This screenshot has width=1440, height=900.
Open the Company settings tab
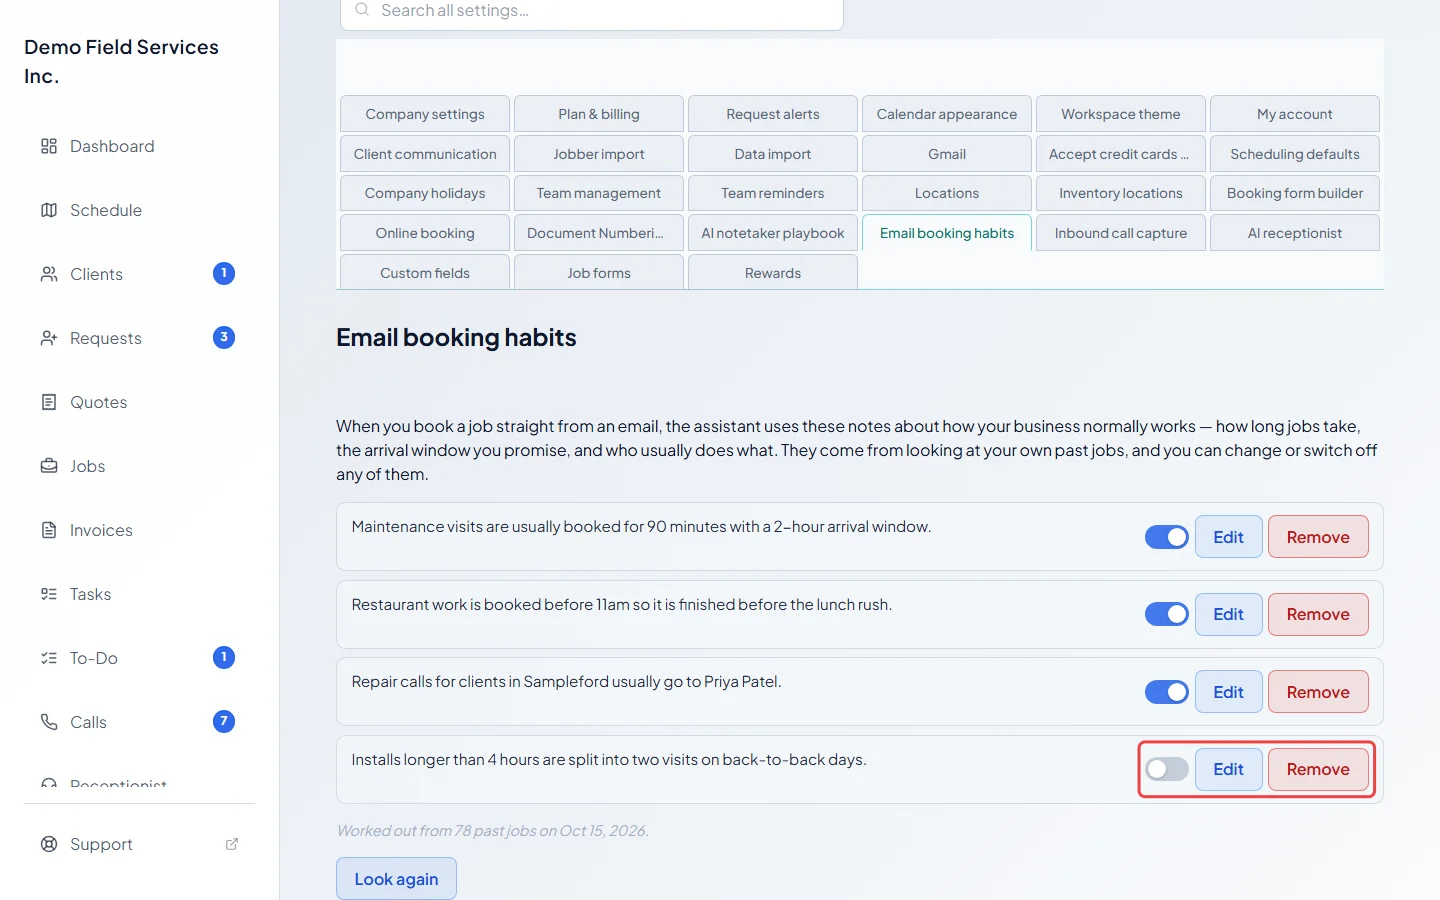point(425,114)
